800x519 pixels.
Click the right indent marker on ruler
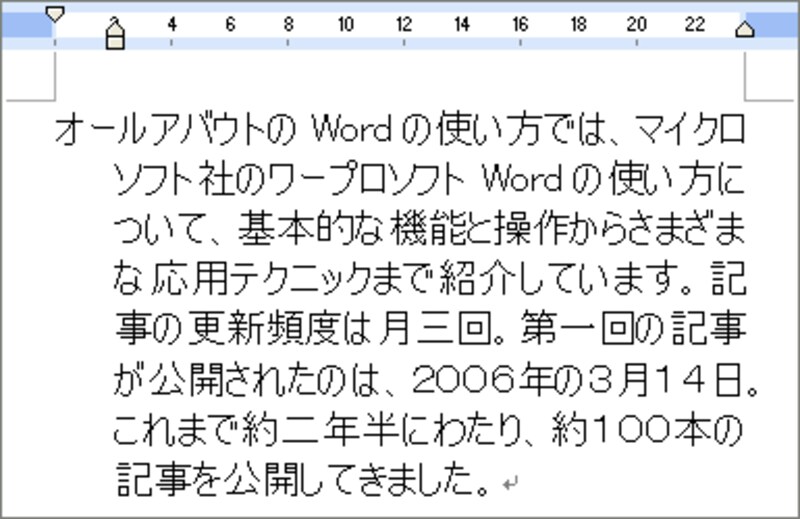(745, 29)
